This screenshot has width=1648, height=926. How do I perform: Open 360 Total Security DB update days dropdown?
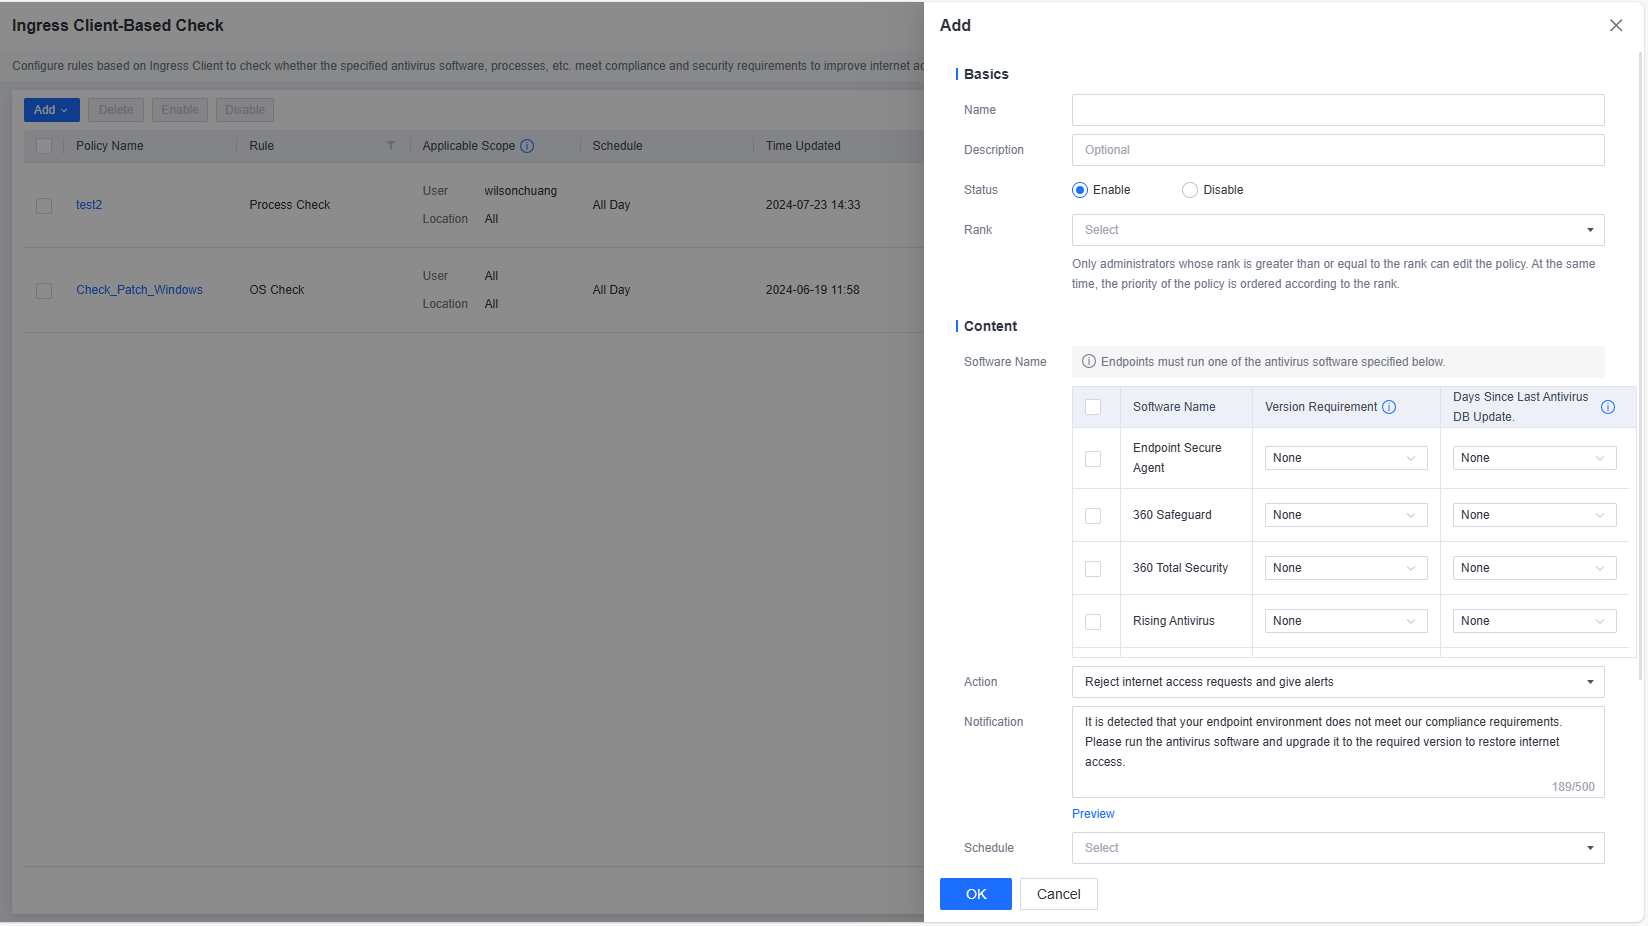1534,568
